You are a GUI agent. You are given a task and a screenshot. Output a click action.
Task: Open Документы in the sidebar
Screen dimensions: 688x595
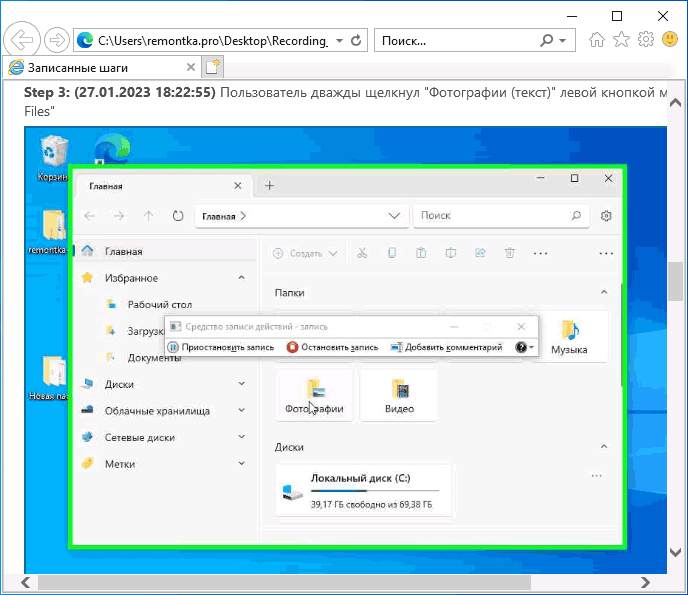point(154,358)
